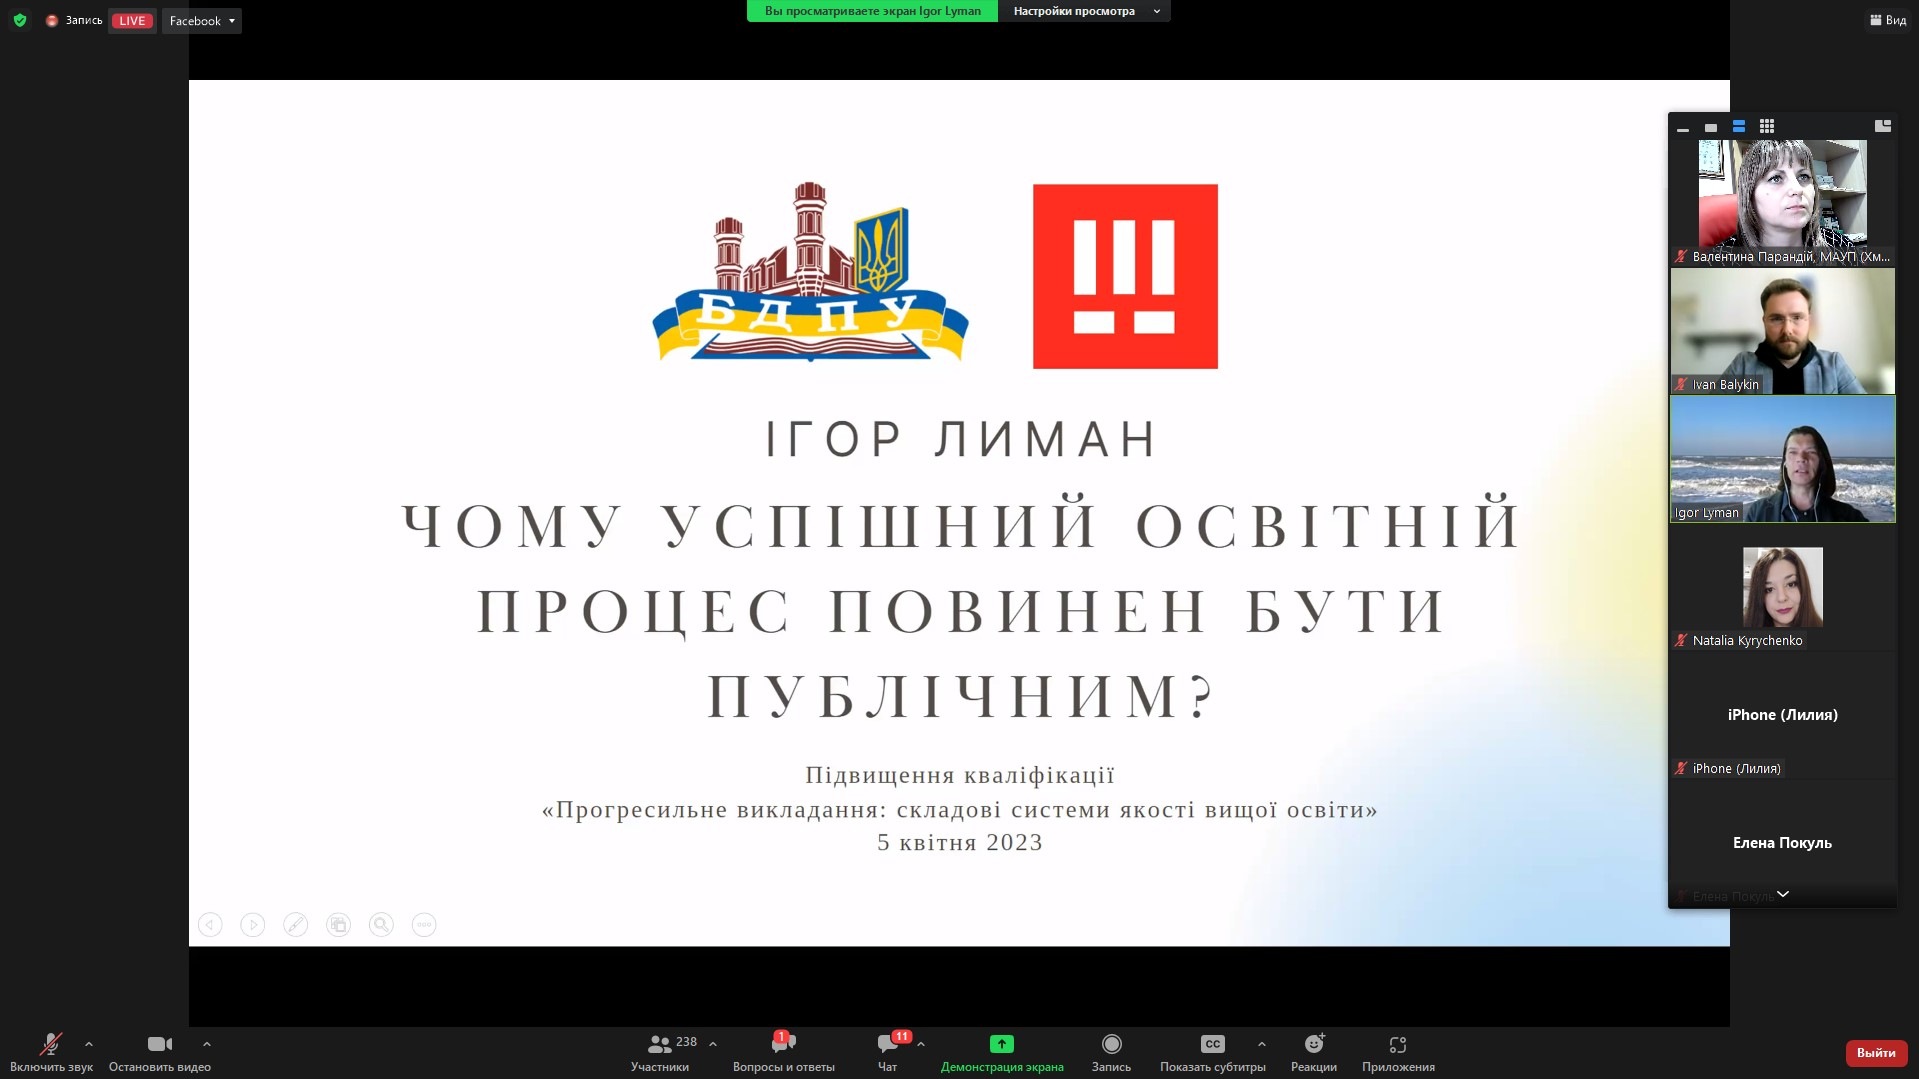
Task: Click the red LIVE streaming badge
Action: 132,21
